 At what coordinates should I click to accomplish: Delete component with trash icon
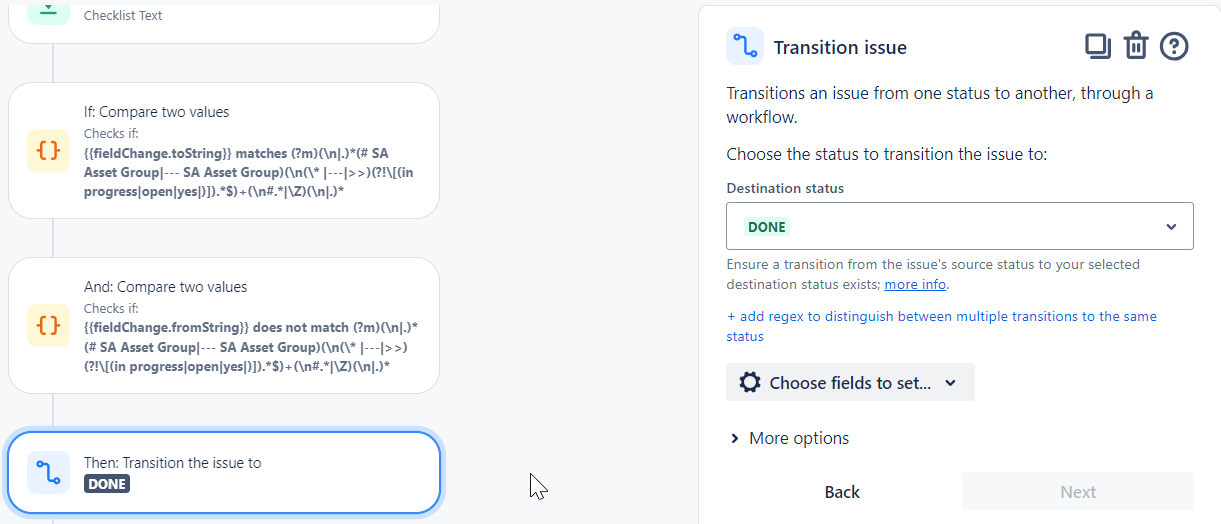[1136, 46]
